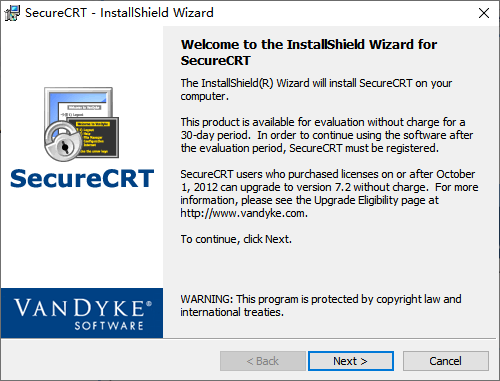Cancel the SecureCRT installation
The height and width of the screenshot is (381, 500).
(446, 361)
